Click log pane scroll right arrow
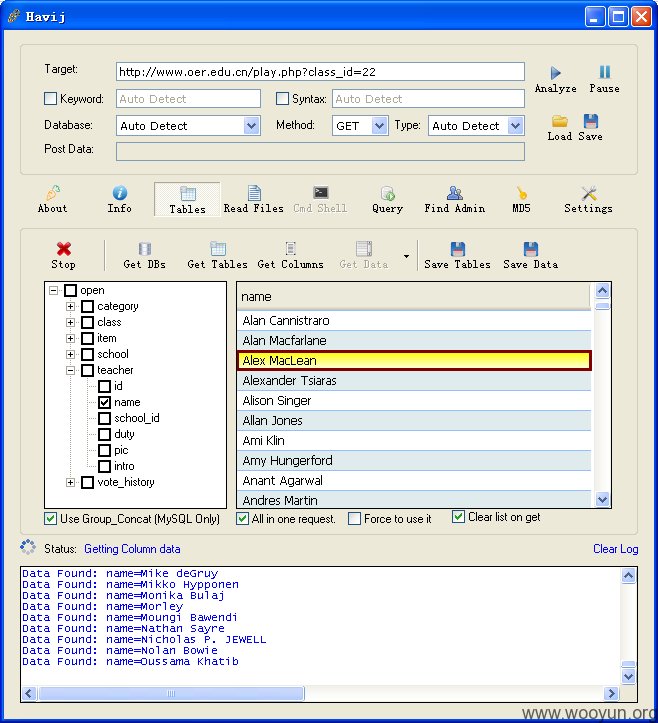The image size is (658, 723). point(611,693)
